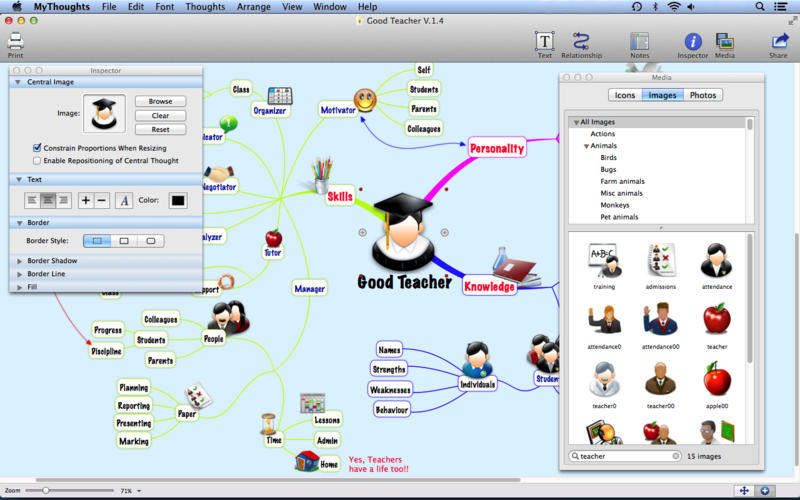Click the canvas horizontal scrollbar

click(278, 480)
